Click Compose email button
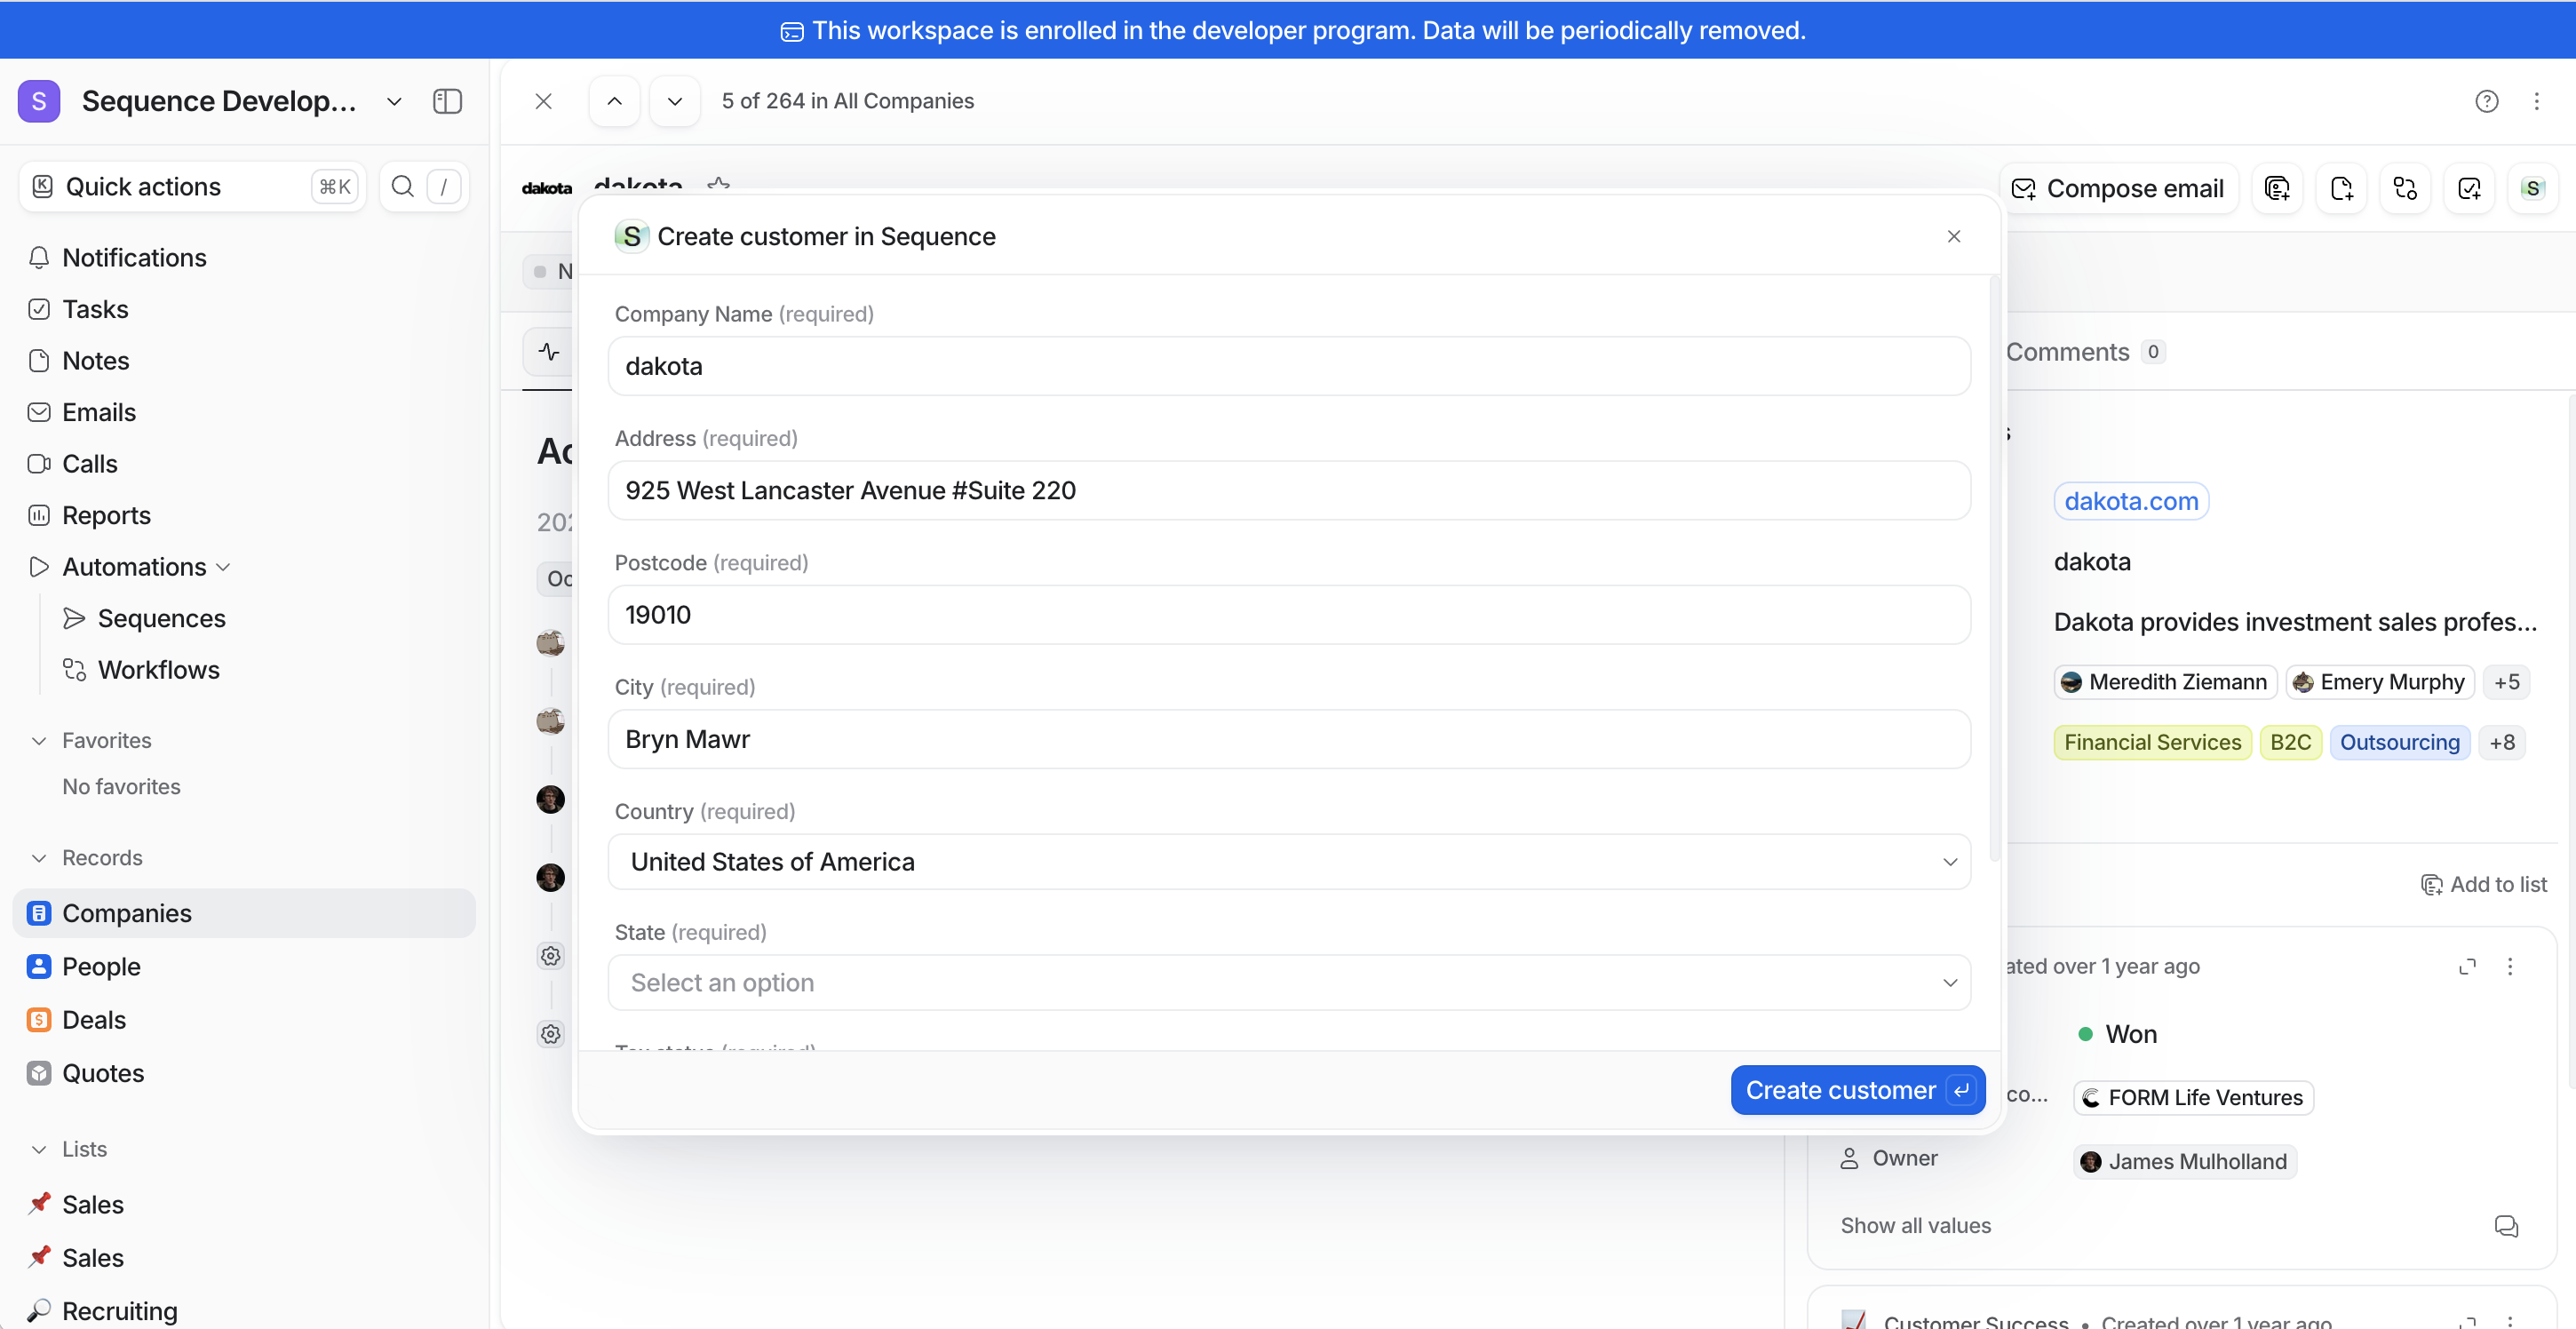 tap(2118, 188)
